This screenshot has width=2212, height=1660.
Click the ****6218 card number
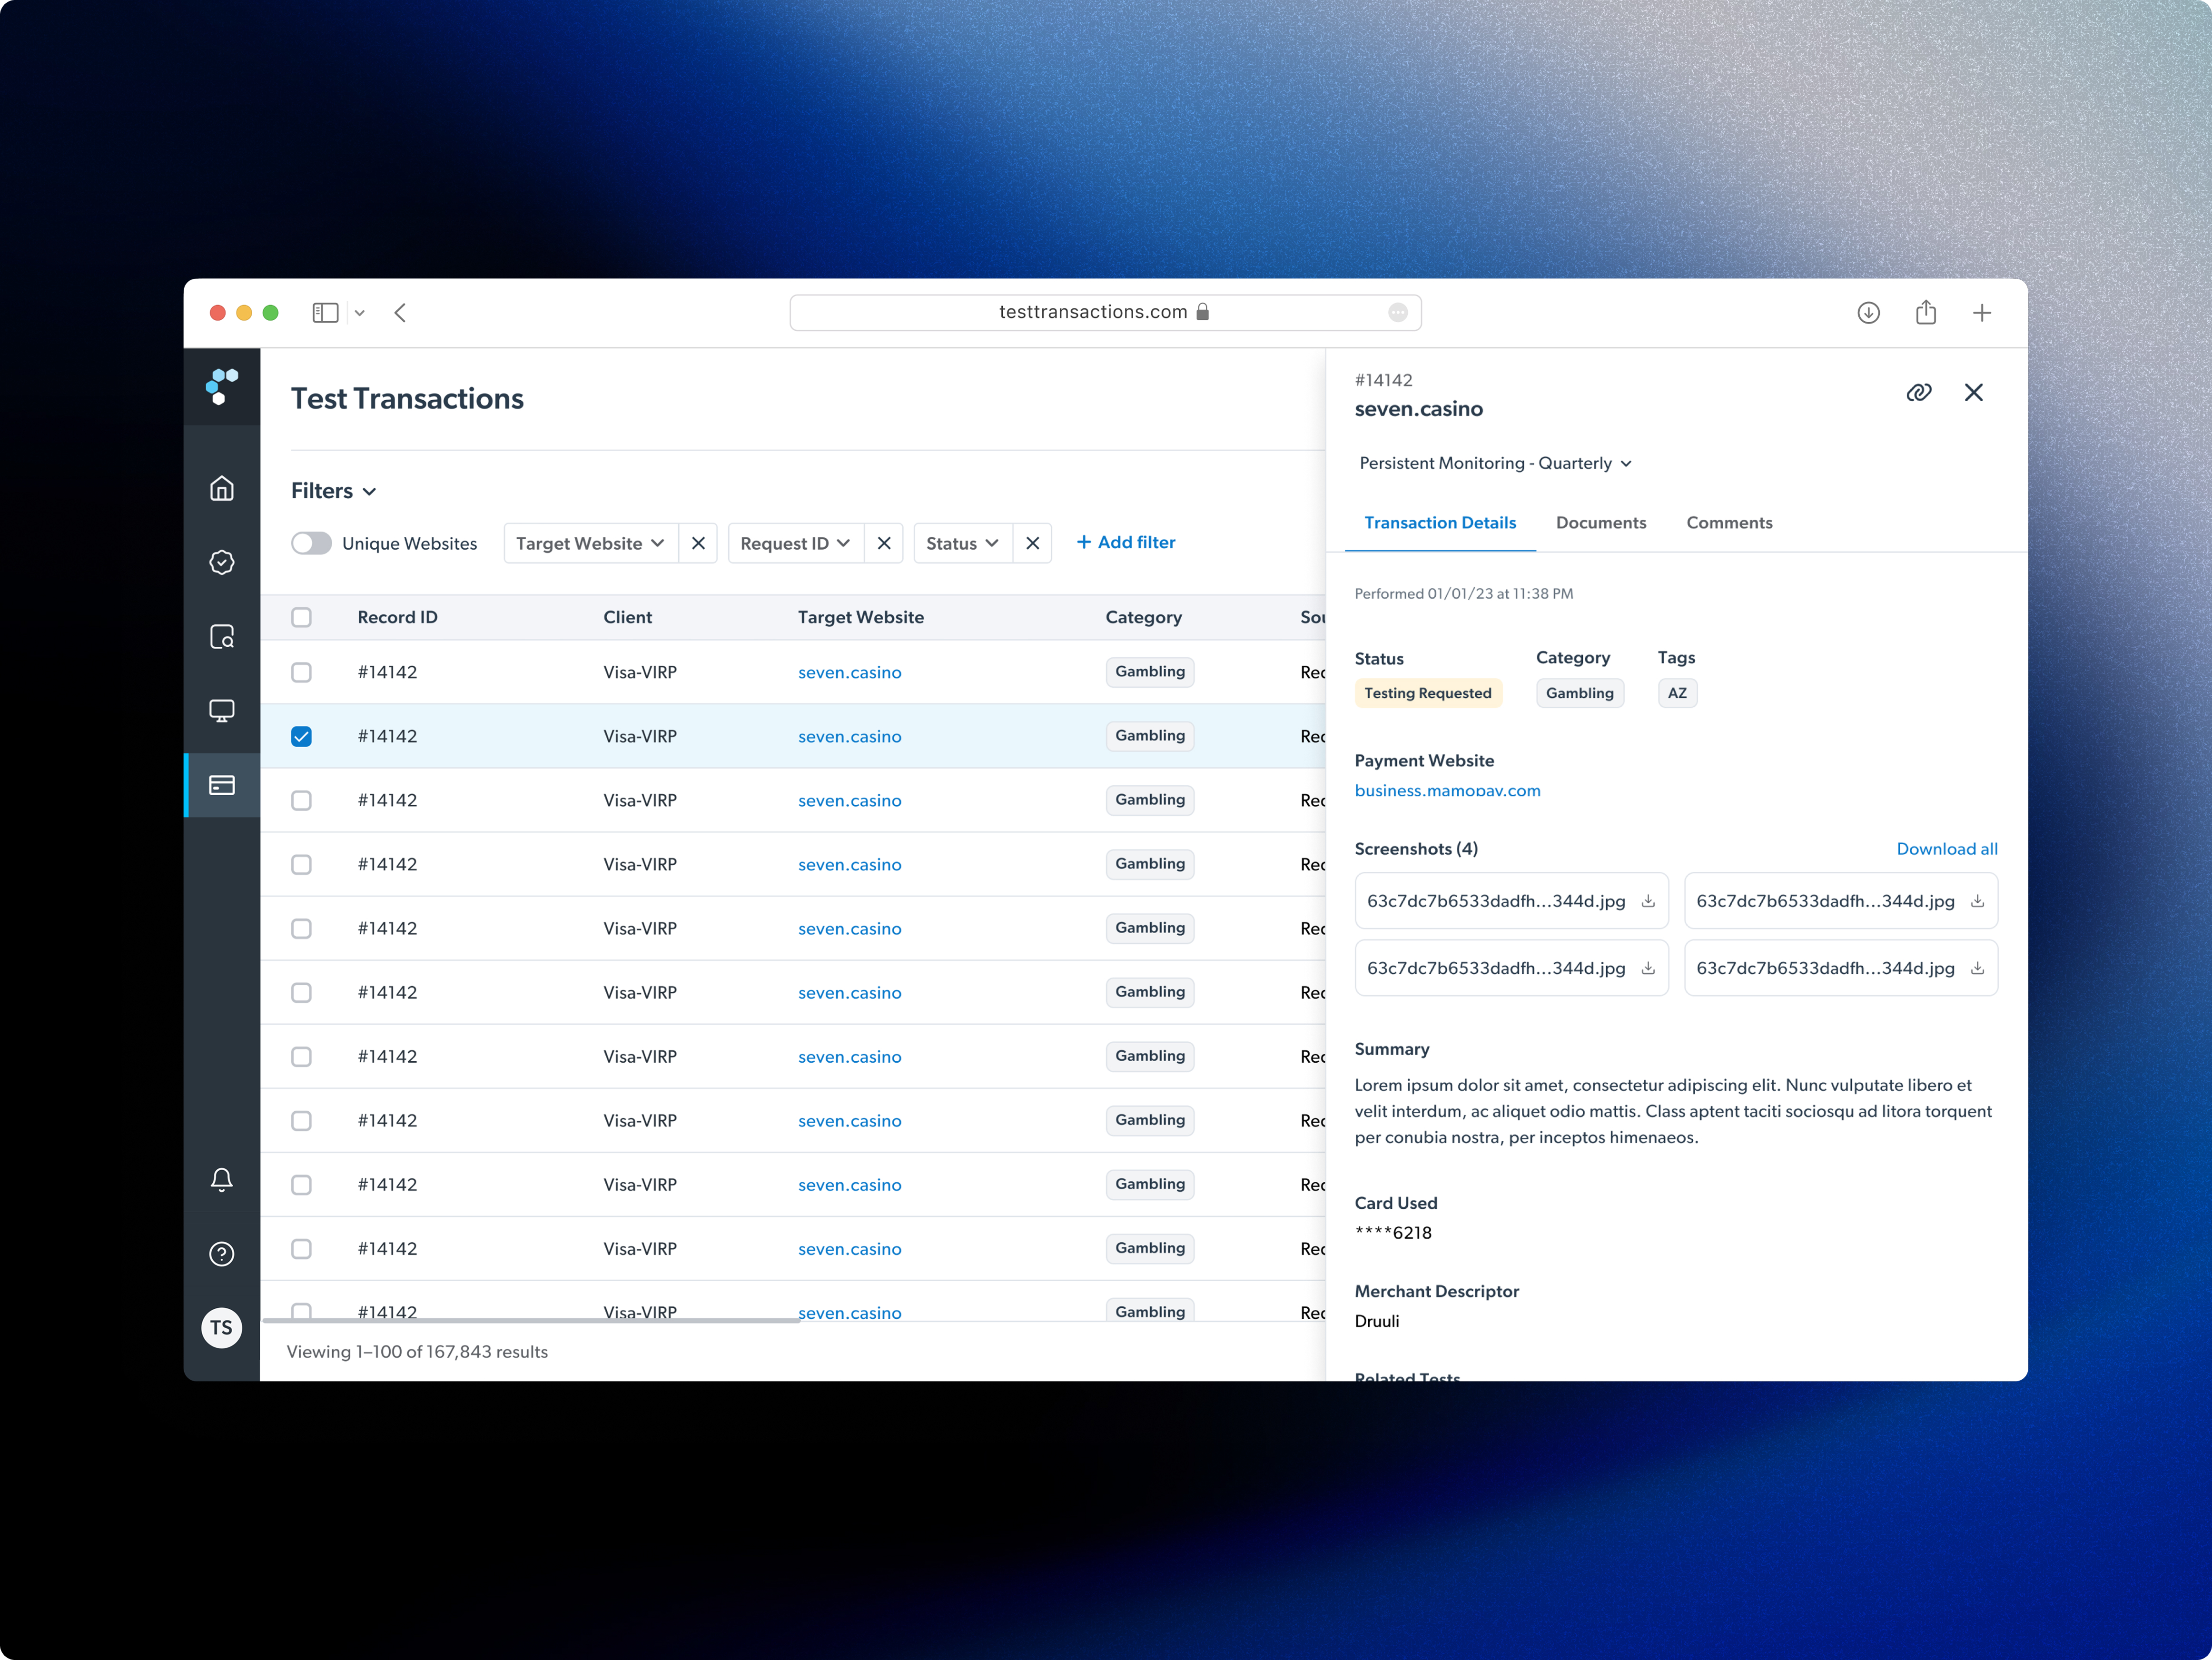click(1393, 1232)
